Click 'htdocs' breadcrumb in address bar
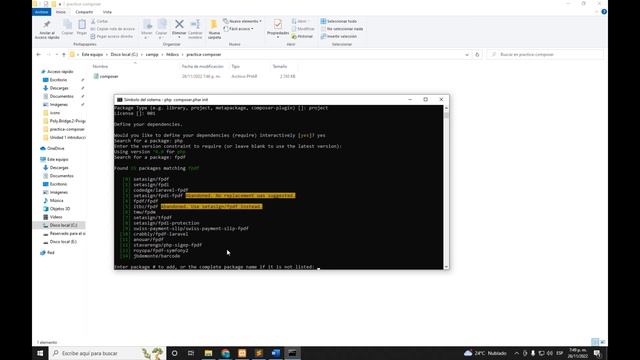This screenshot has width=640, height=360. [x=172, y=54]
